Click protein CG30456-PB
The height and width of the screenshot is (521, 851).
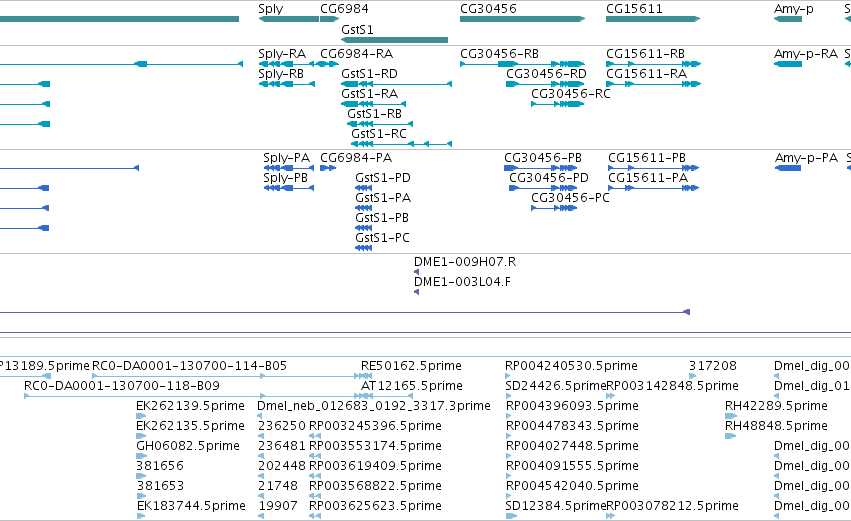point(543,158)
